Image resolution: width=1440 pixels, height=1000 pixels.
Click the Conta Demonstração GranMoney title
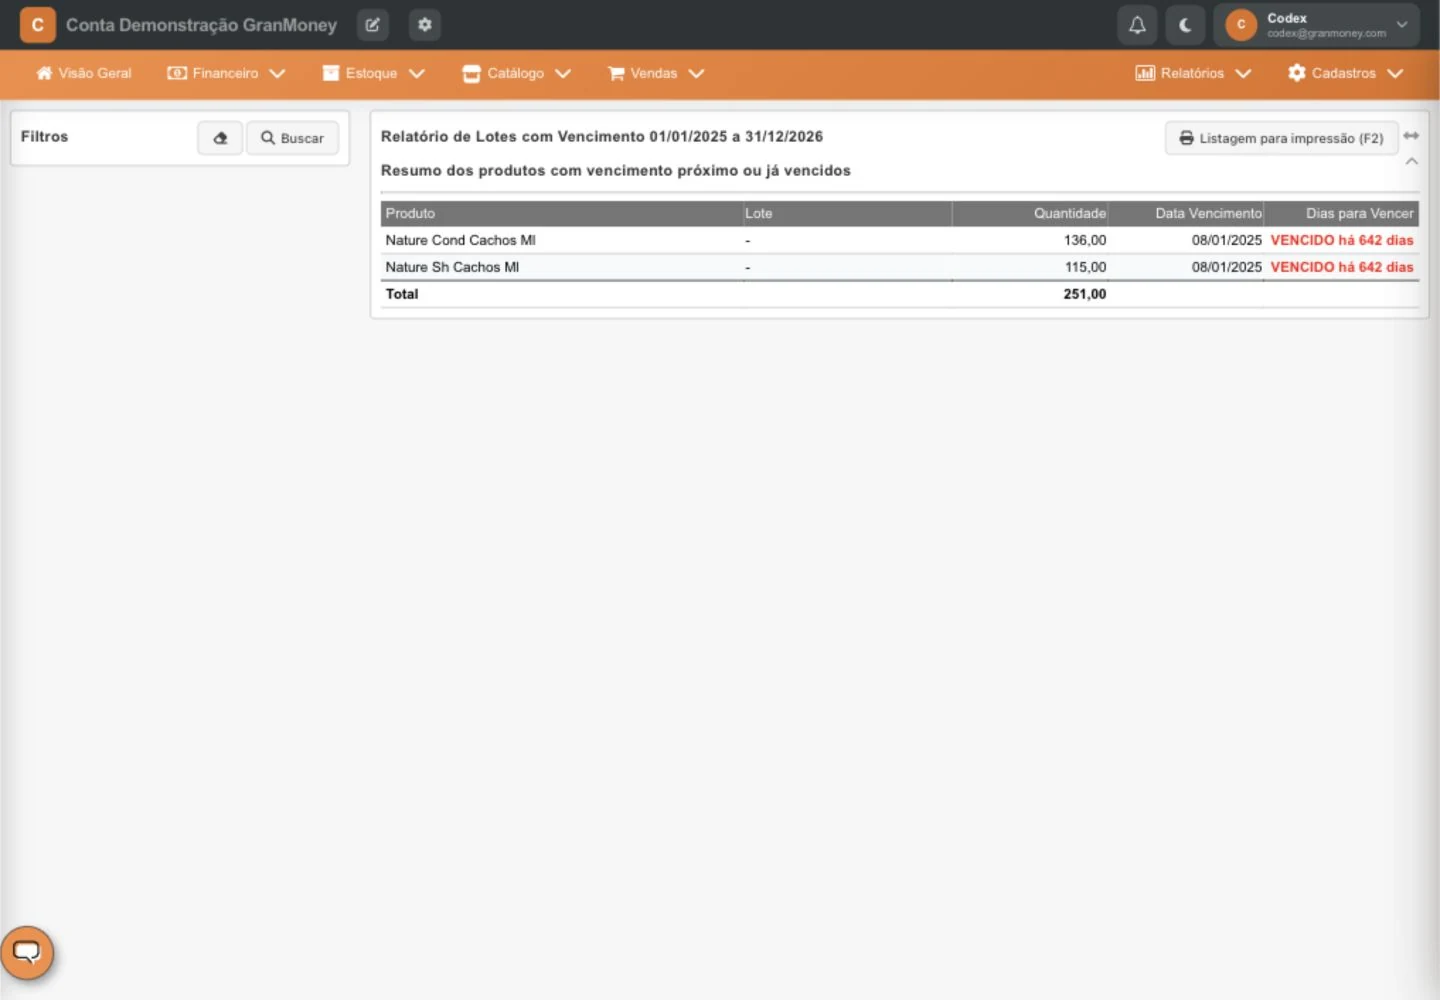click(201, 25)
